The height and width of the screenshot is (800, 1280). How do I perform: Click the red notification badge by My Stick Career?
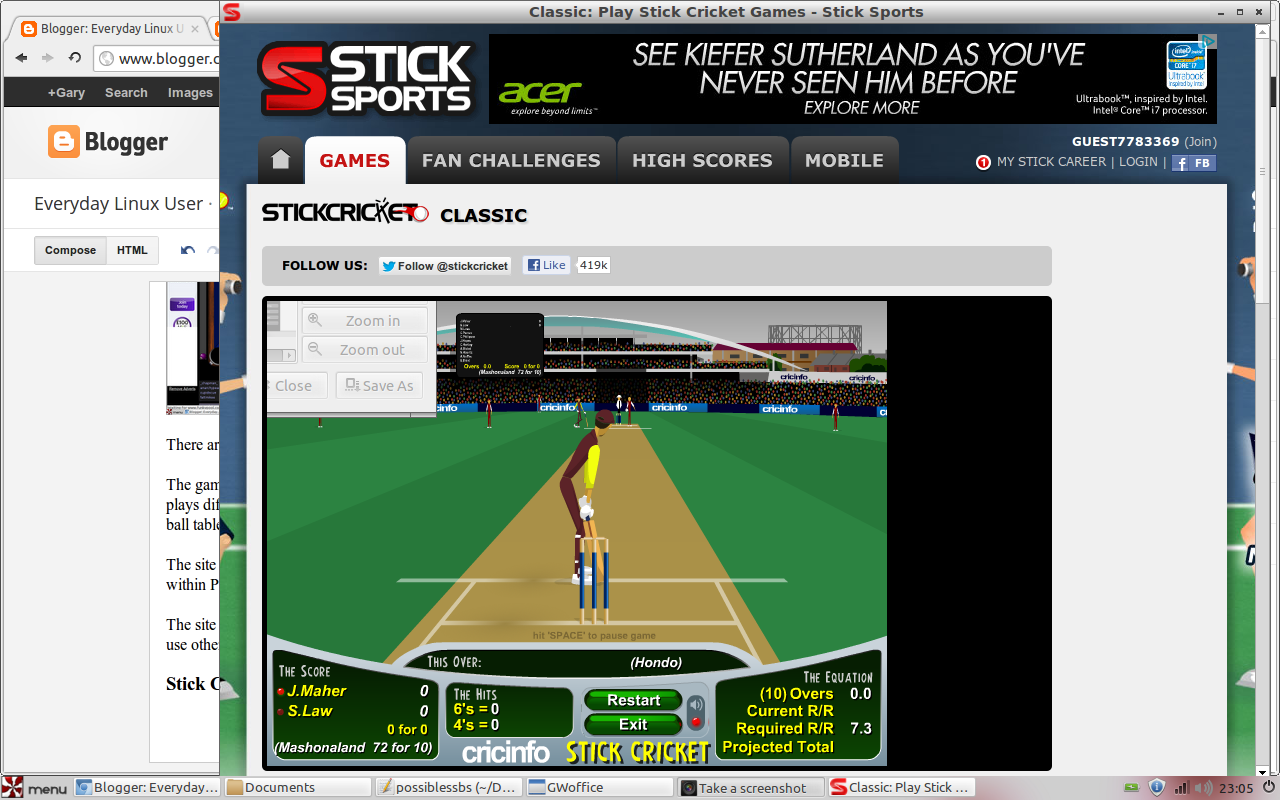pyautogui.click(x=983, y=162)
